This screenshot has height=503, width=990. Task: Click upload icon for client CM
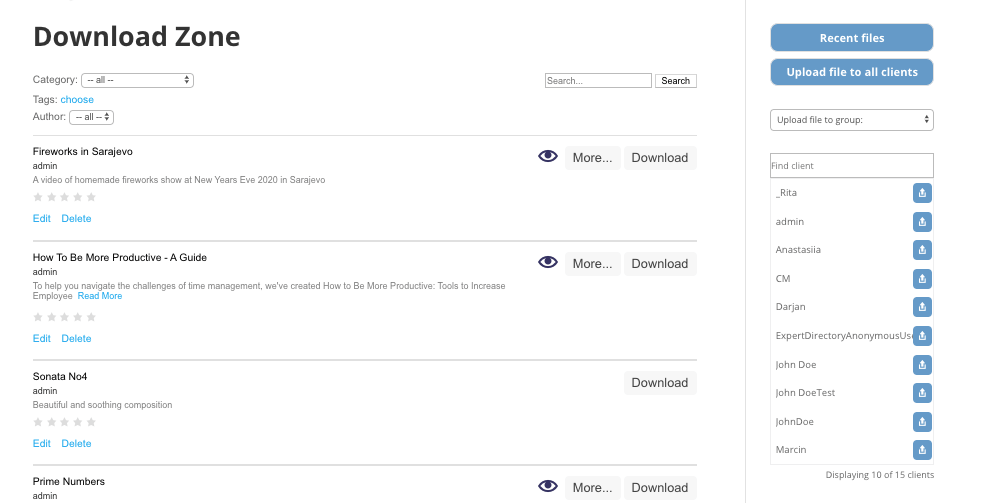tap(922, 279)
